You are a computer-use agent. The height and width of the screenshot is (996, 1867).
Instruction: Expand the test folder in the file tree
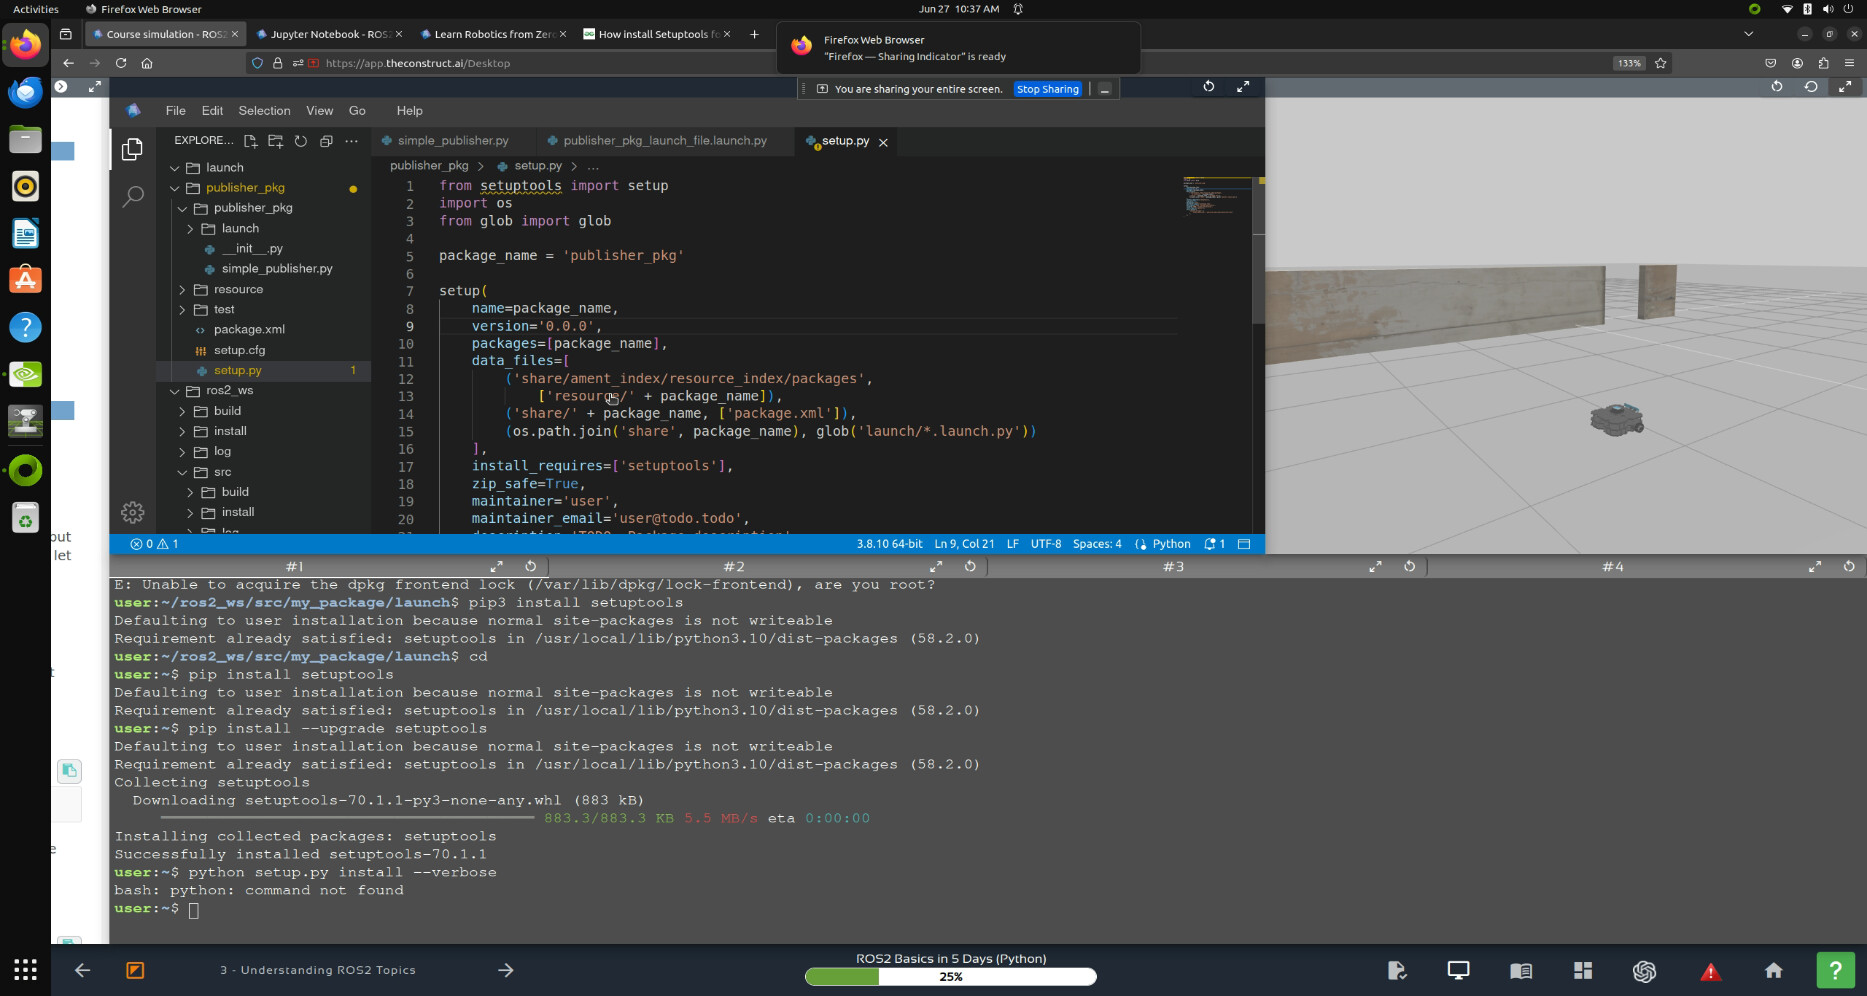point(224,310)
